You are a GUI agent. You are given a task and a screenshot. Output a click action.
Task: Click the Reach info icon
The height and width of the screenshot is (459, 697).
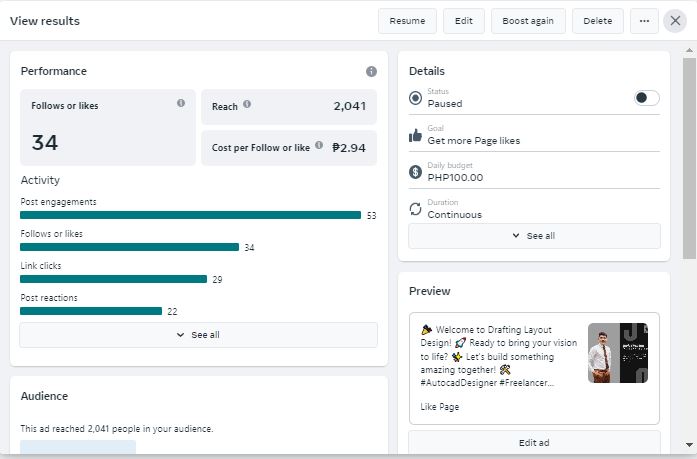[x=247, y=104]
